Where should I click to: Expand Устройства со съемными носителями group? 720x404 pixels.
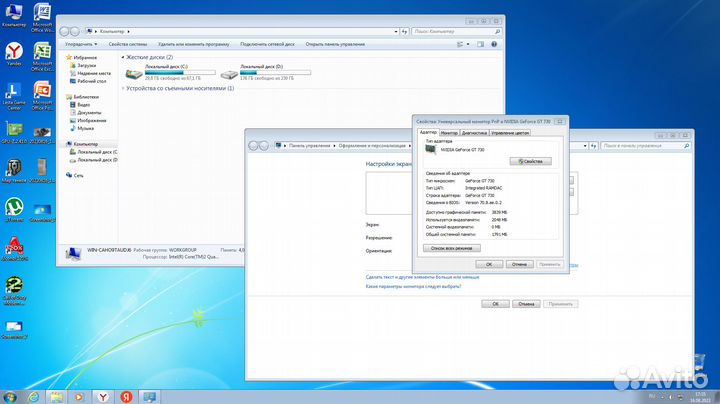click(x=123, y=88)
